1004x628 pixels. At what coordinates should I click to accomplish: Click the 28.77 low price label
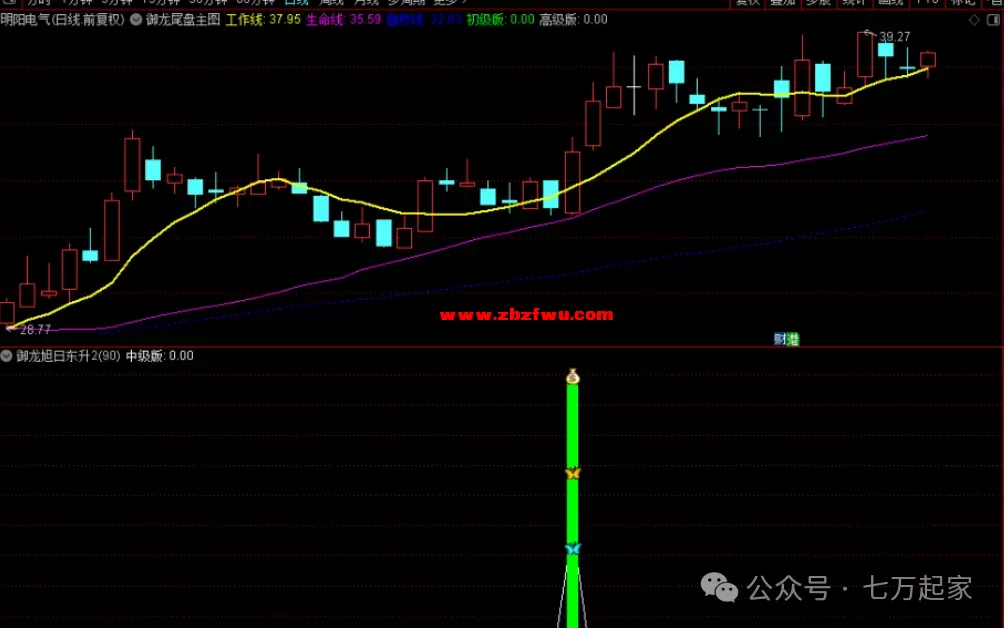[x=35, y=330]
